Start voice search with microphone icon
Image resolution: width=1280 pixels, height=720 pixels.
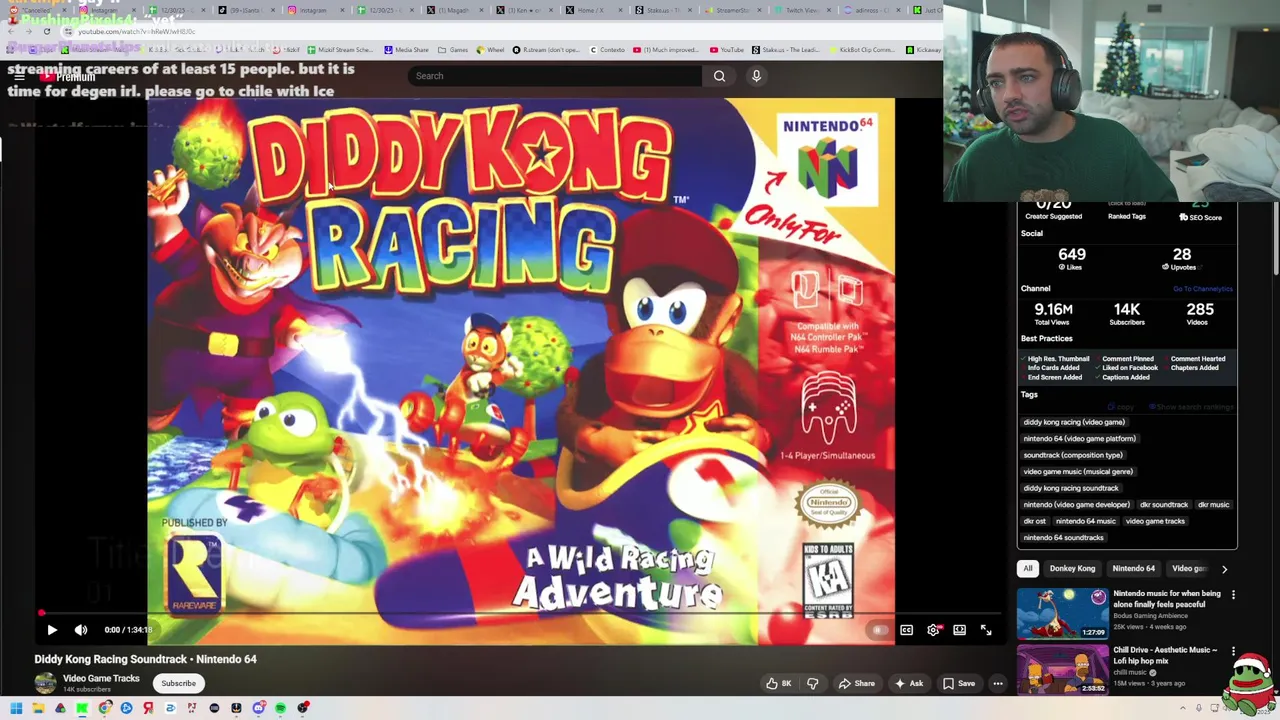tap(756, 76)
